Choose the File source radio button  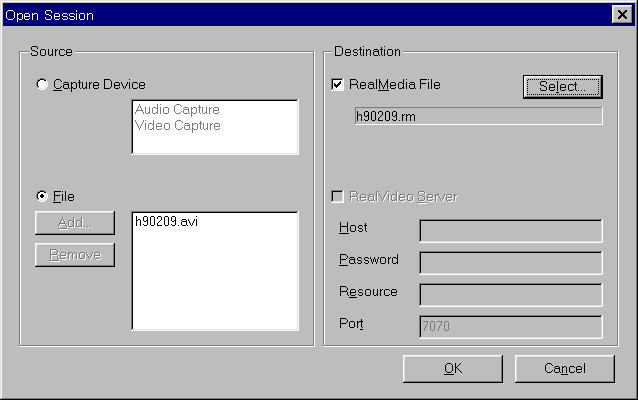42,197
